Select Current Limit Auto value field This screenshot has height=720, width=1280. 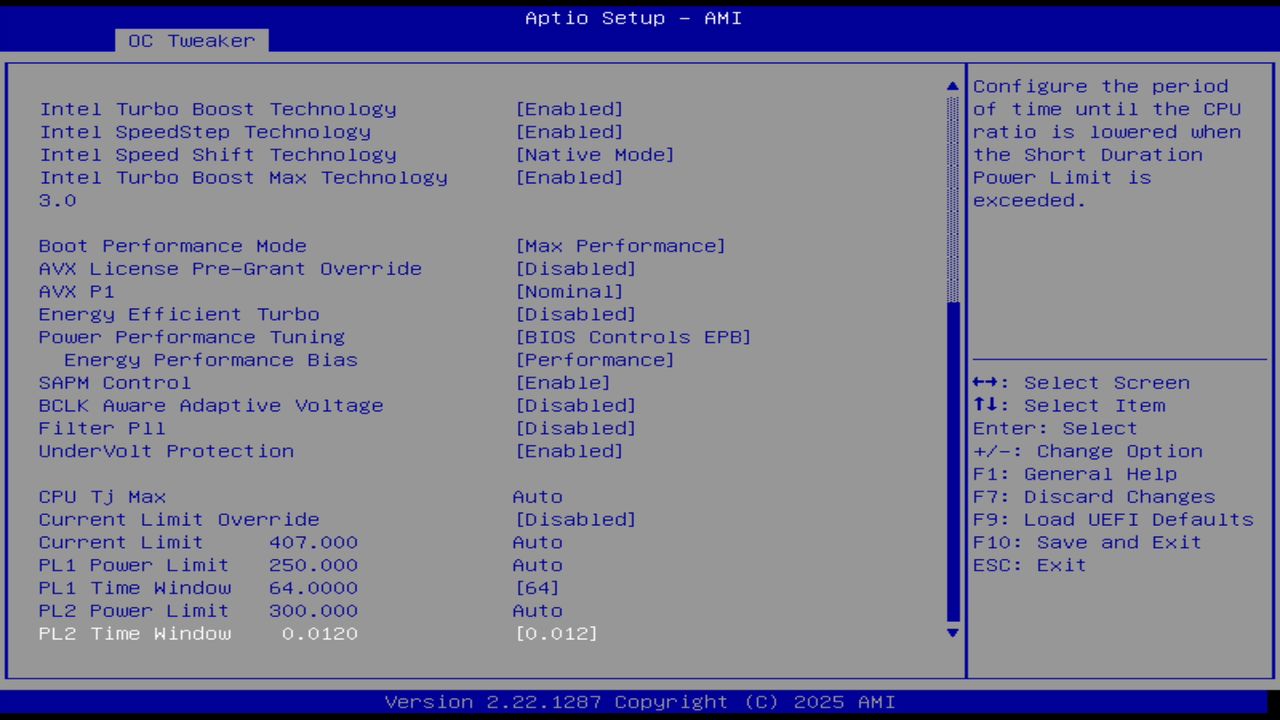click(x=538, y=543)
